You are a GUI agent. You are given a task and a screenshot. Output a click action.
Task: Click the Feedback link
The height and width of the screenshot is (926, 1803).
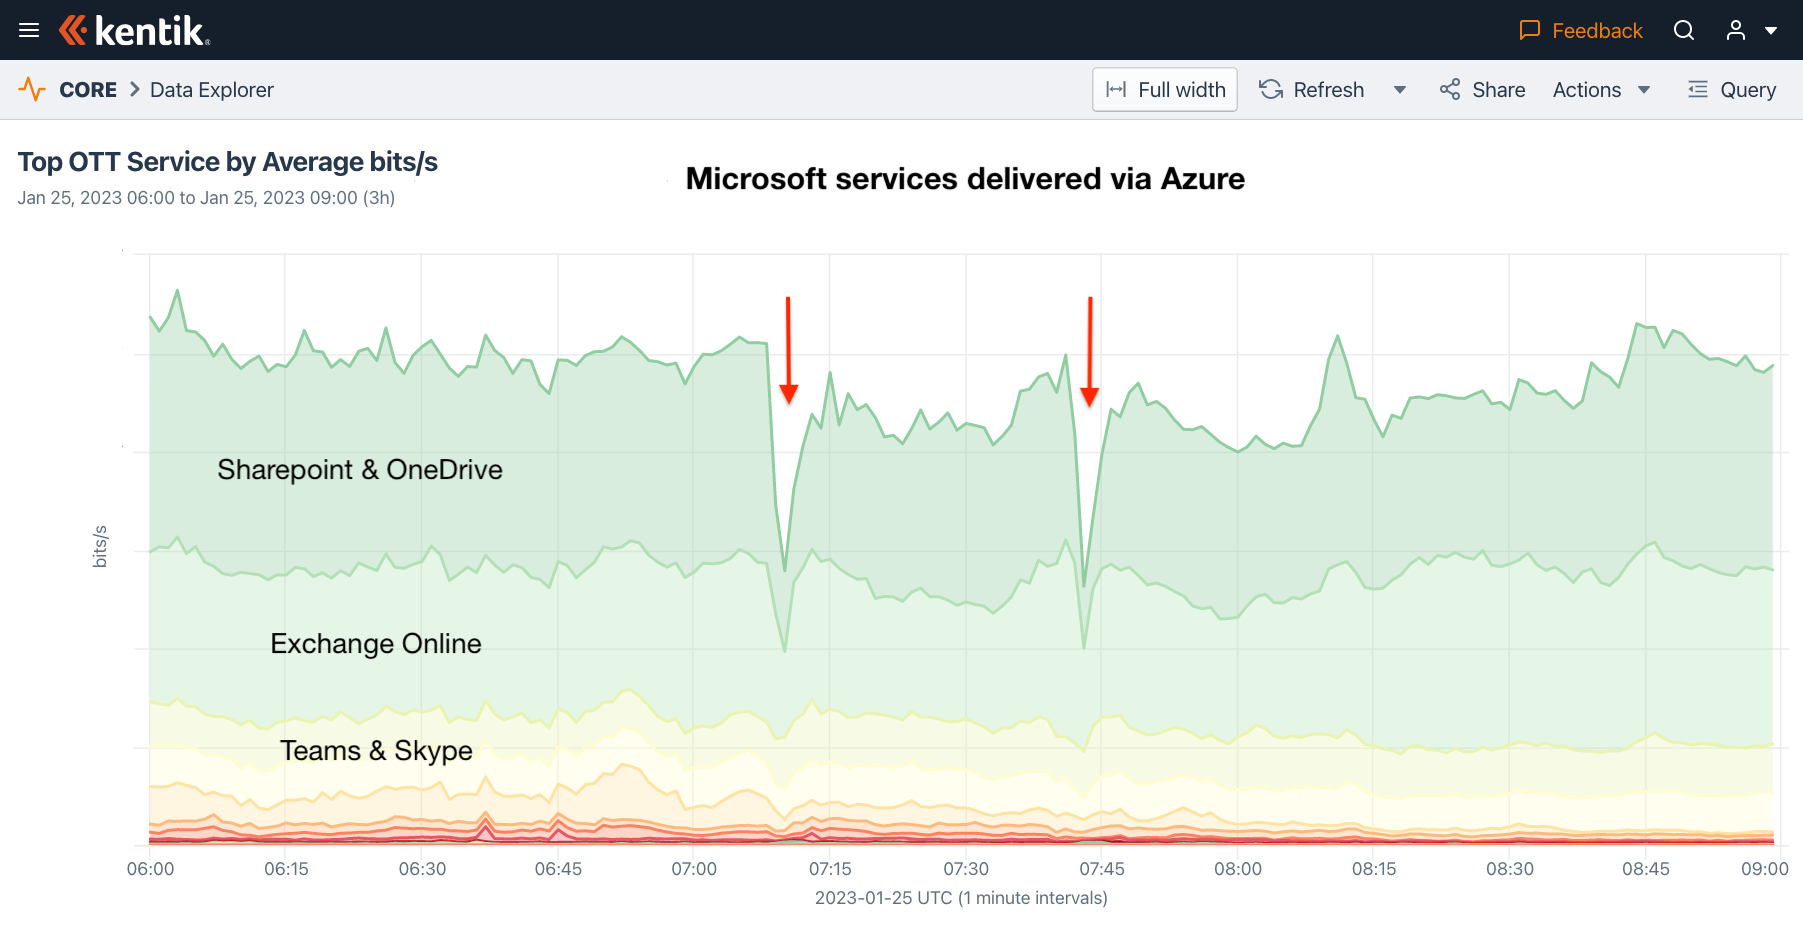(1597, 31)
